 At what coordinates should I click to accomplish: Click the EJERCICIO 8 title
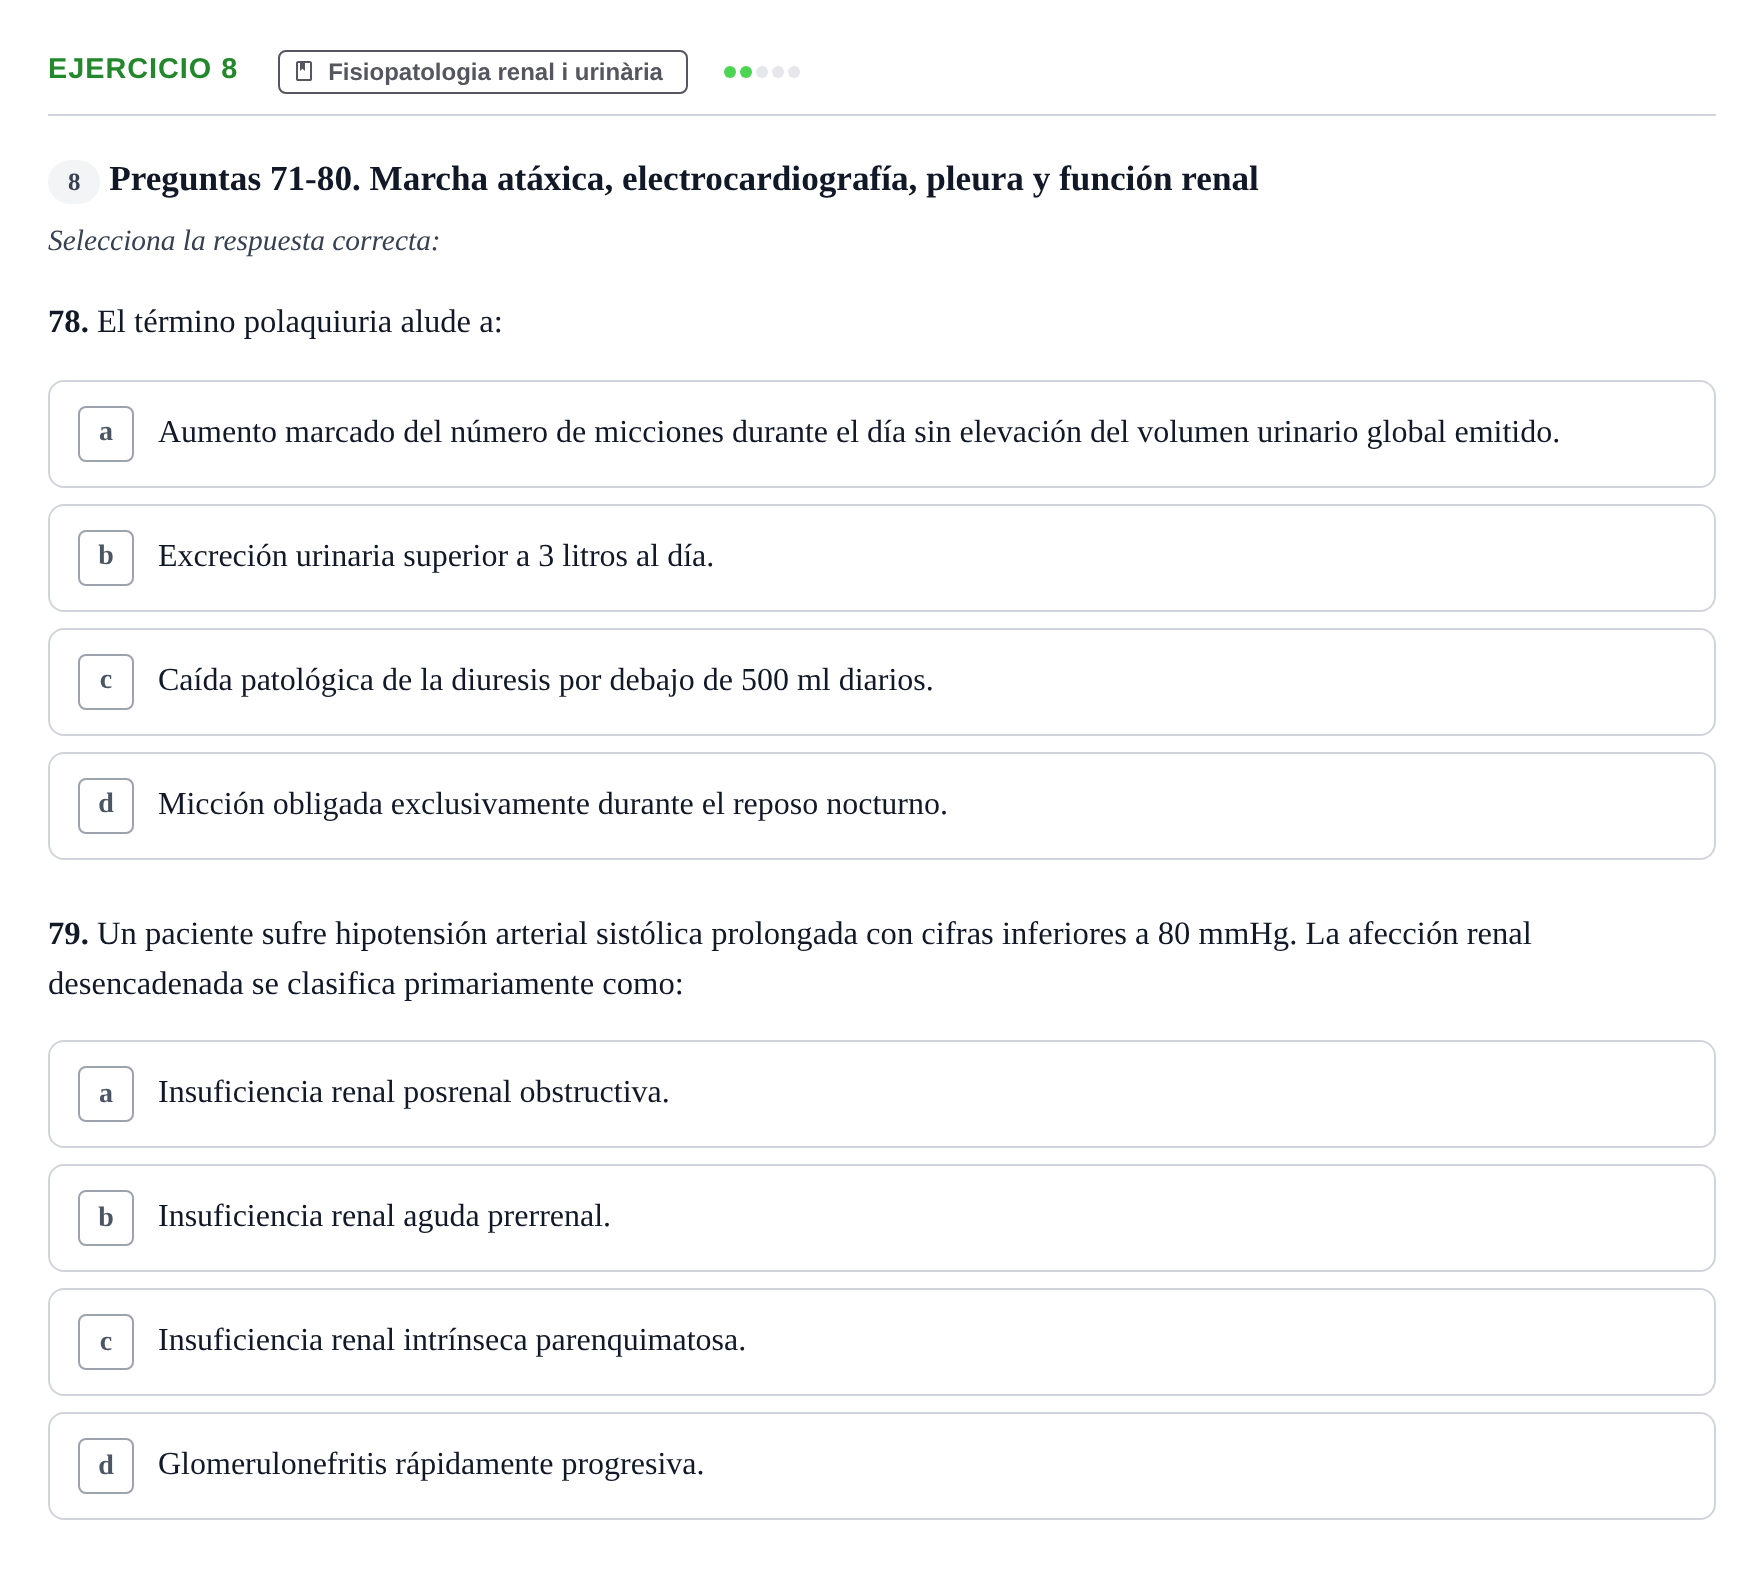[143, 69]
